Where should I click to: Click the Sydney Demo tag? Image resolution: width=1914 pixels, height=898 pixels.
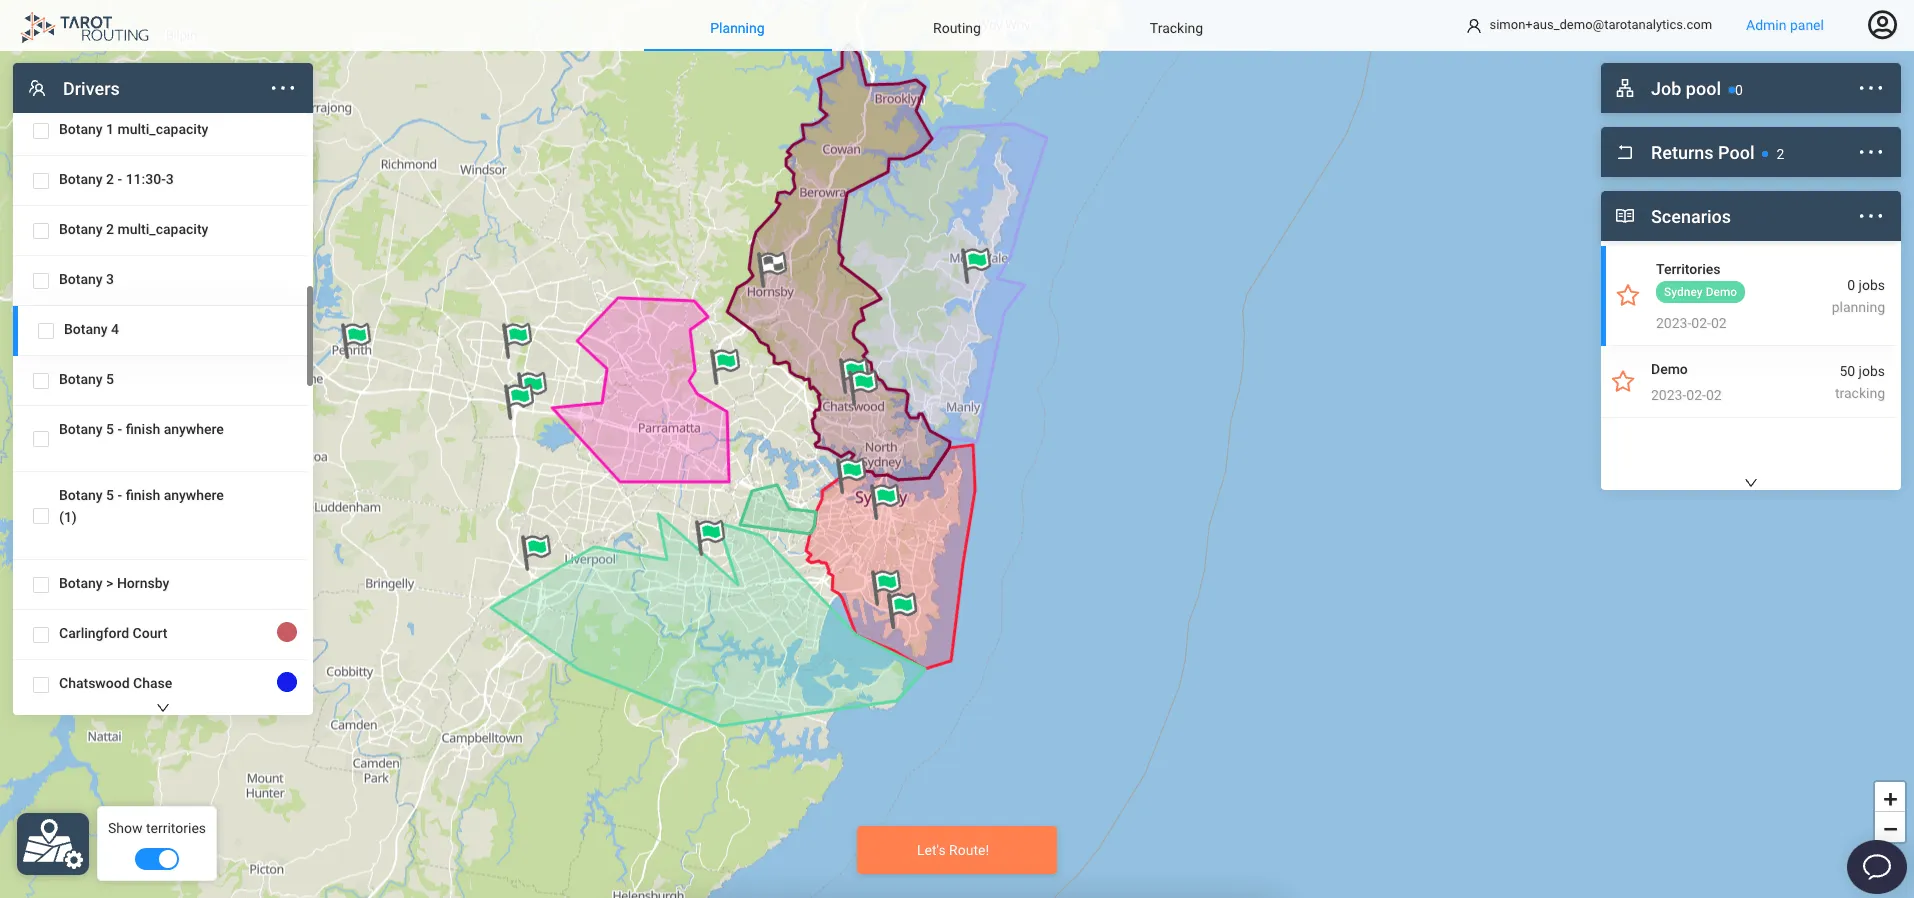tap(1700, 292)
